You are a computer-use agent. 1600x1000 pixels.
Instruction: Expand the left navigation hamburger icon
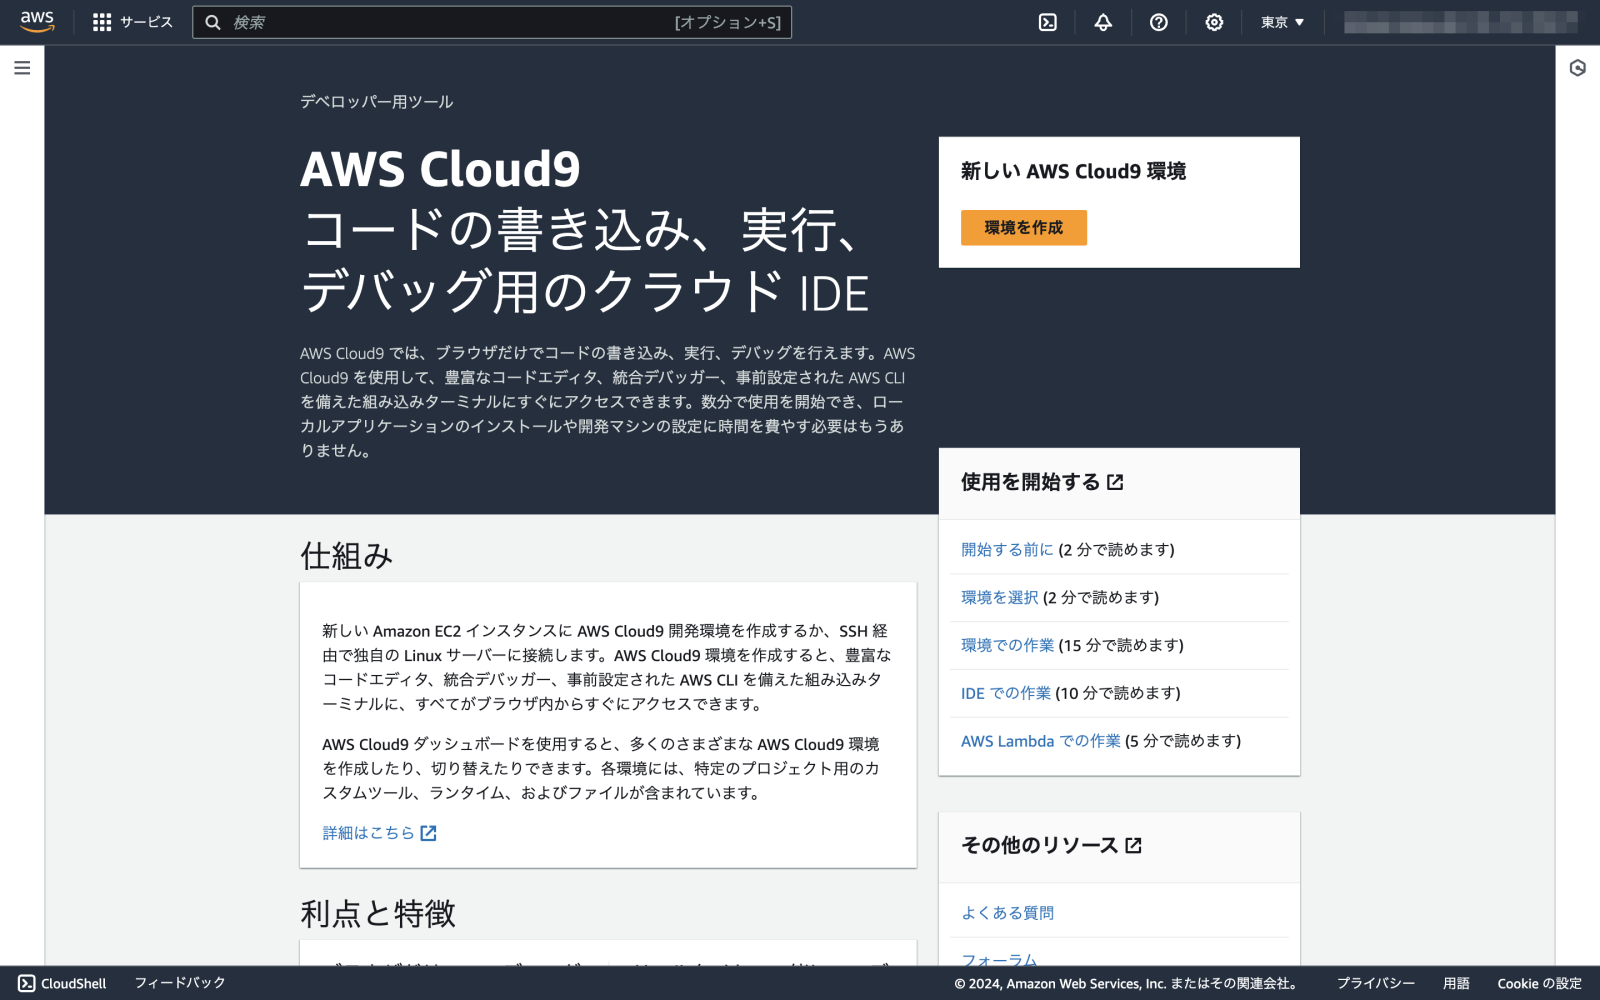(21, 68)
